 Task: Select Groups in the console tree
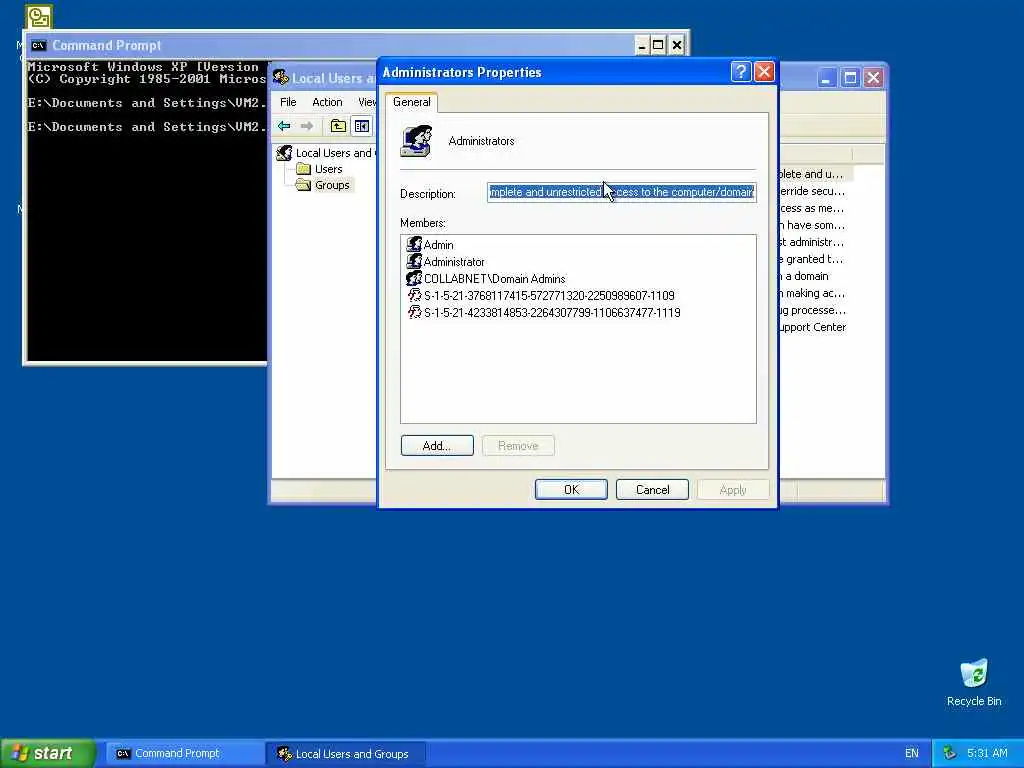332,185
